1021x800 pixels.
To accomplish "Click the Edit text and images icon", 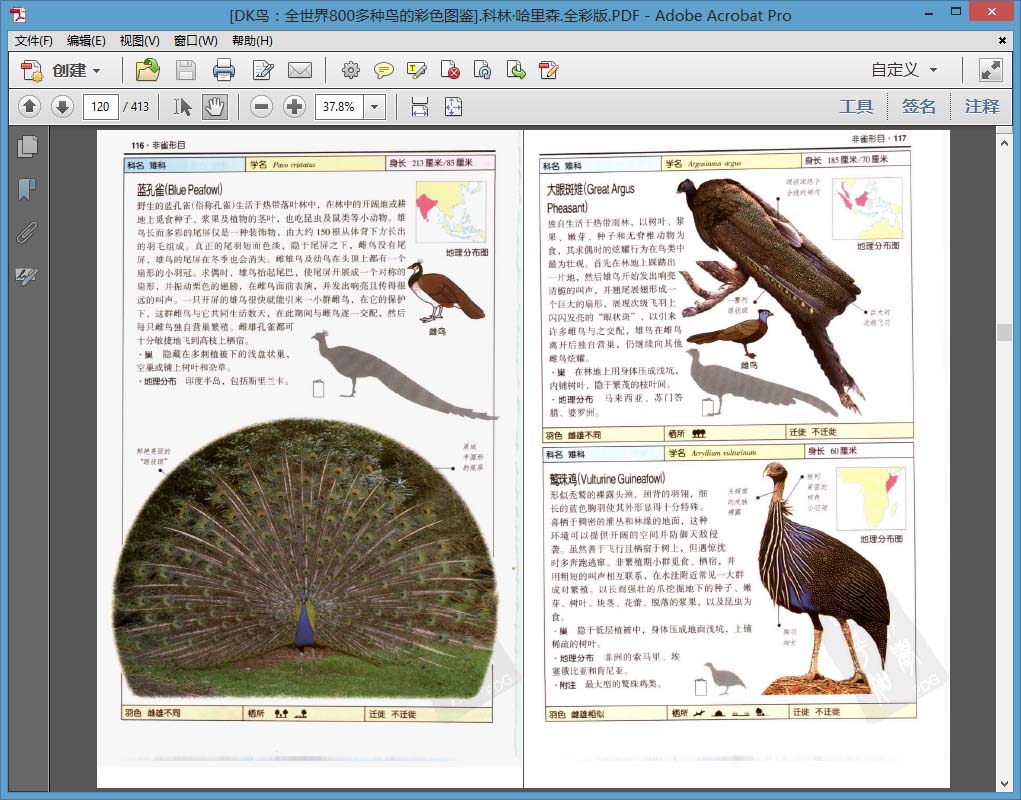I will pyautogui.click(x=263, y=70).
